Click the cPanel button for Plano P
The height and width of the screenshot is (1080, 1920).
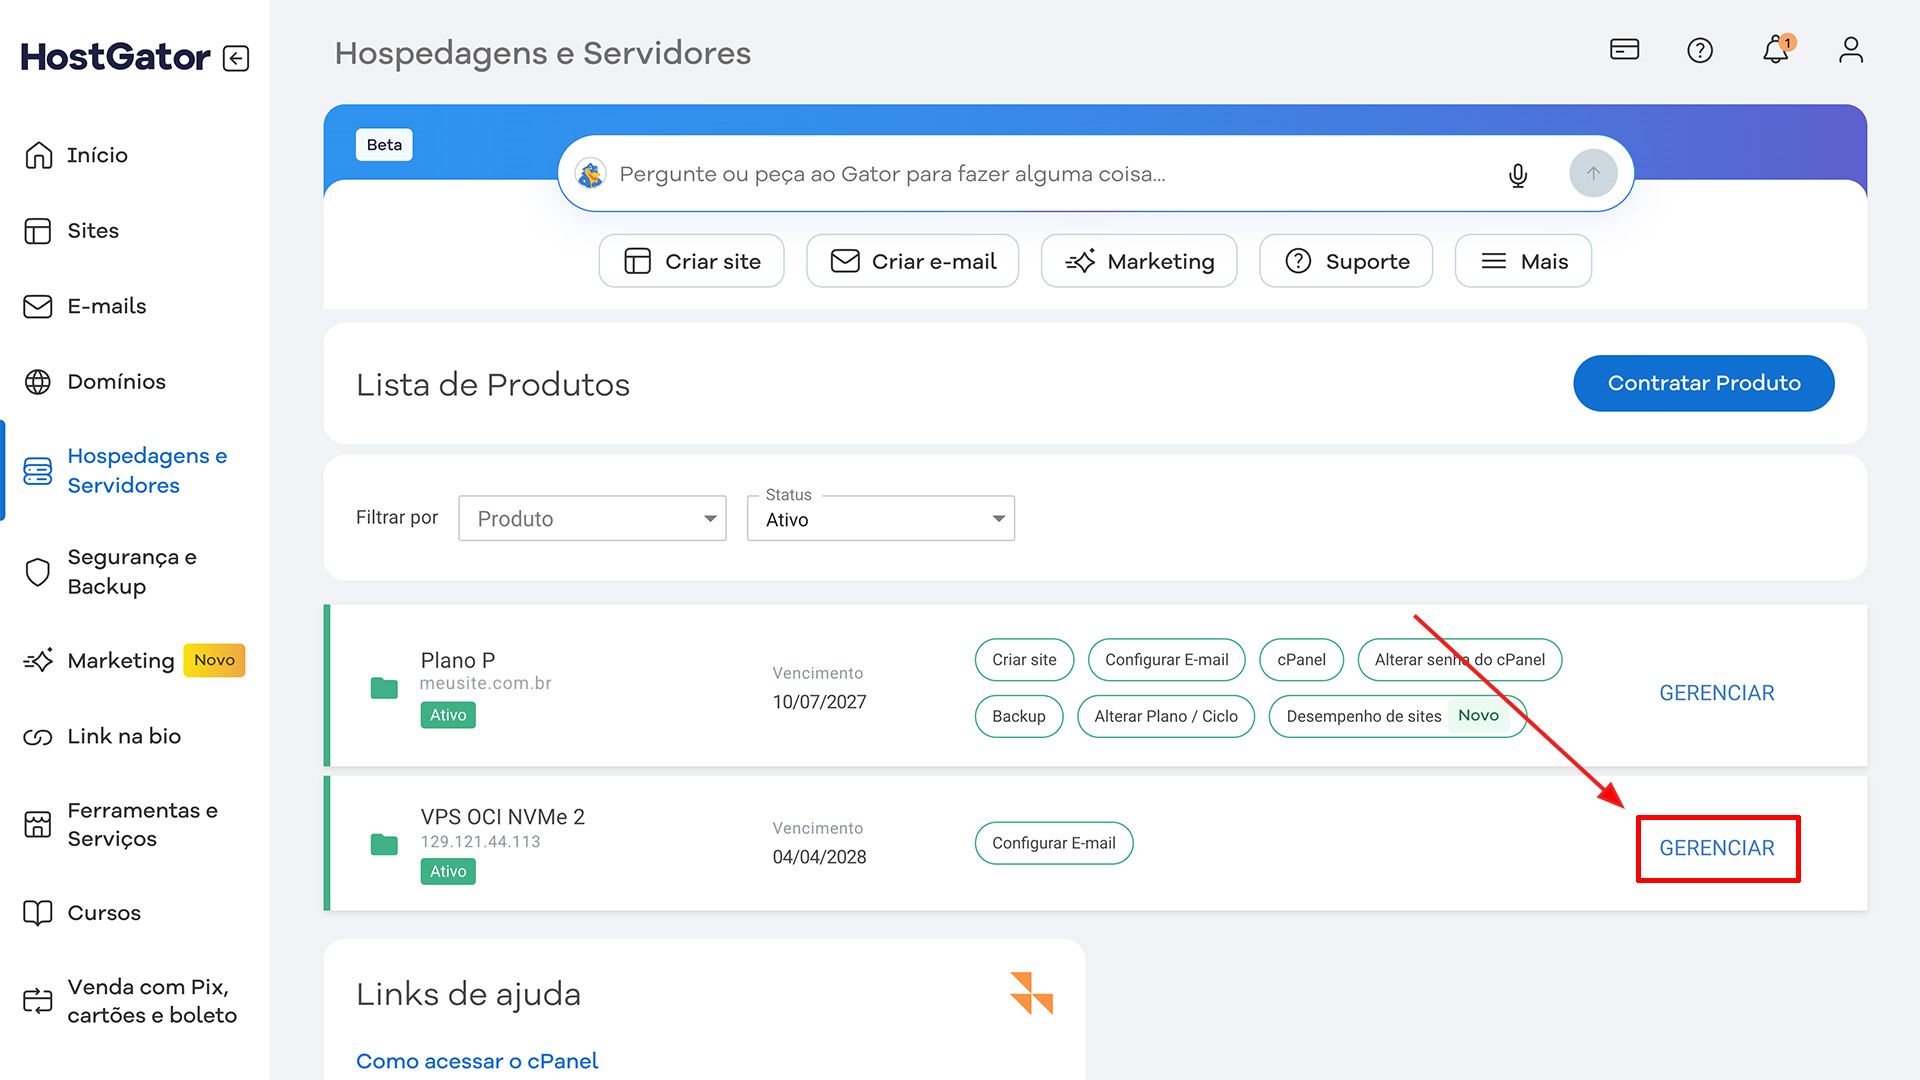click(1300, 660)
